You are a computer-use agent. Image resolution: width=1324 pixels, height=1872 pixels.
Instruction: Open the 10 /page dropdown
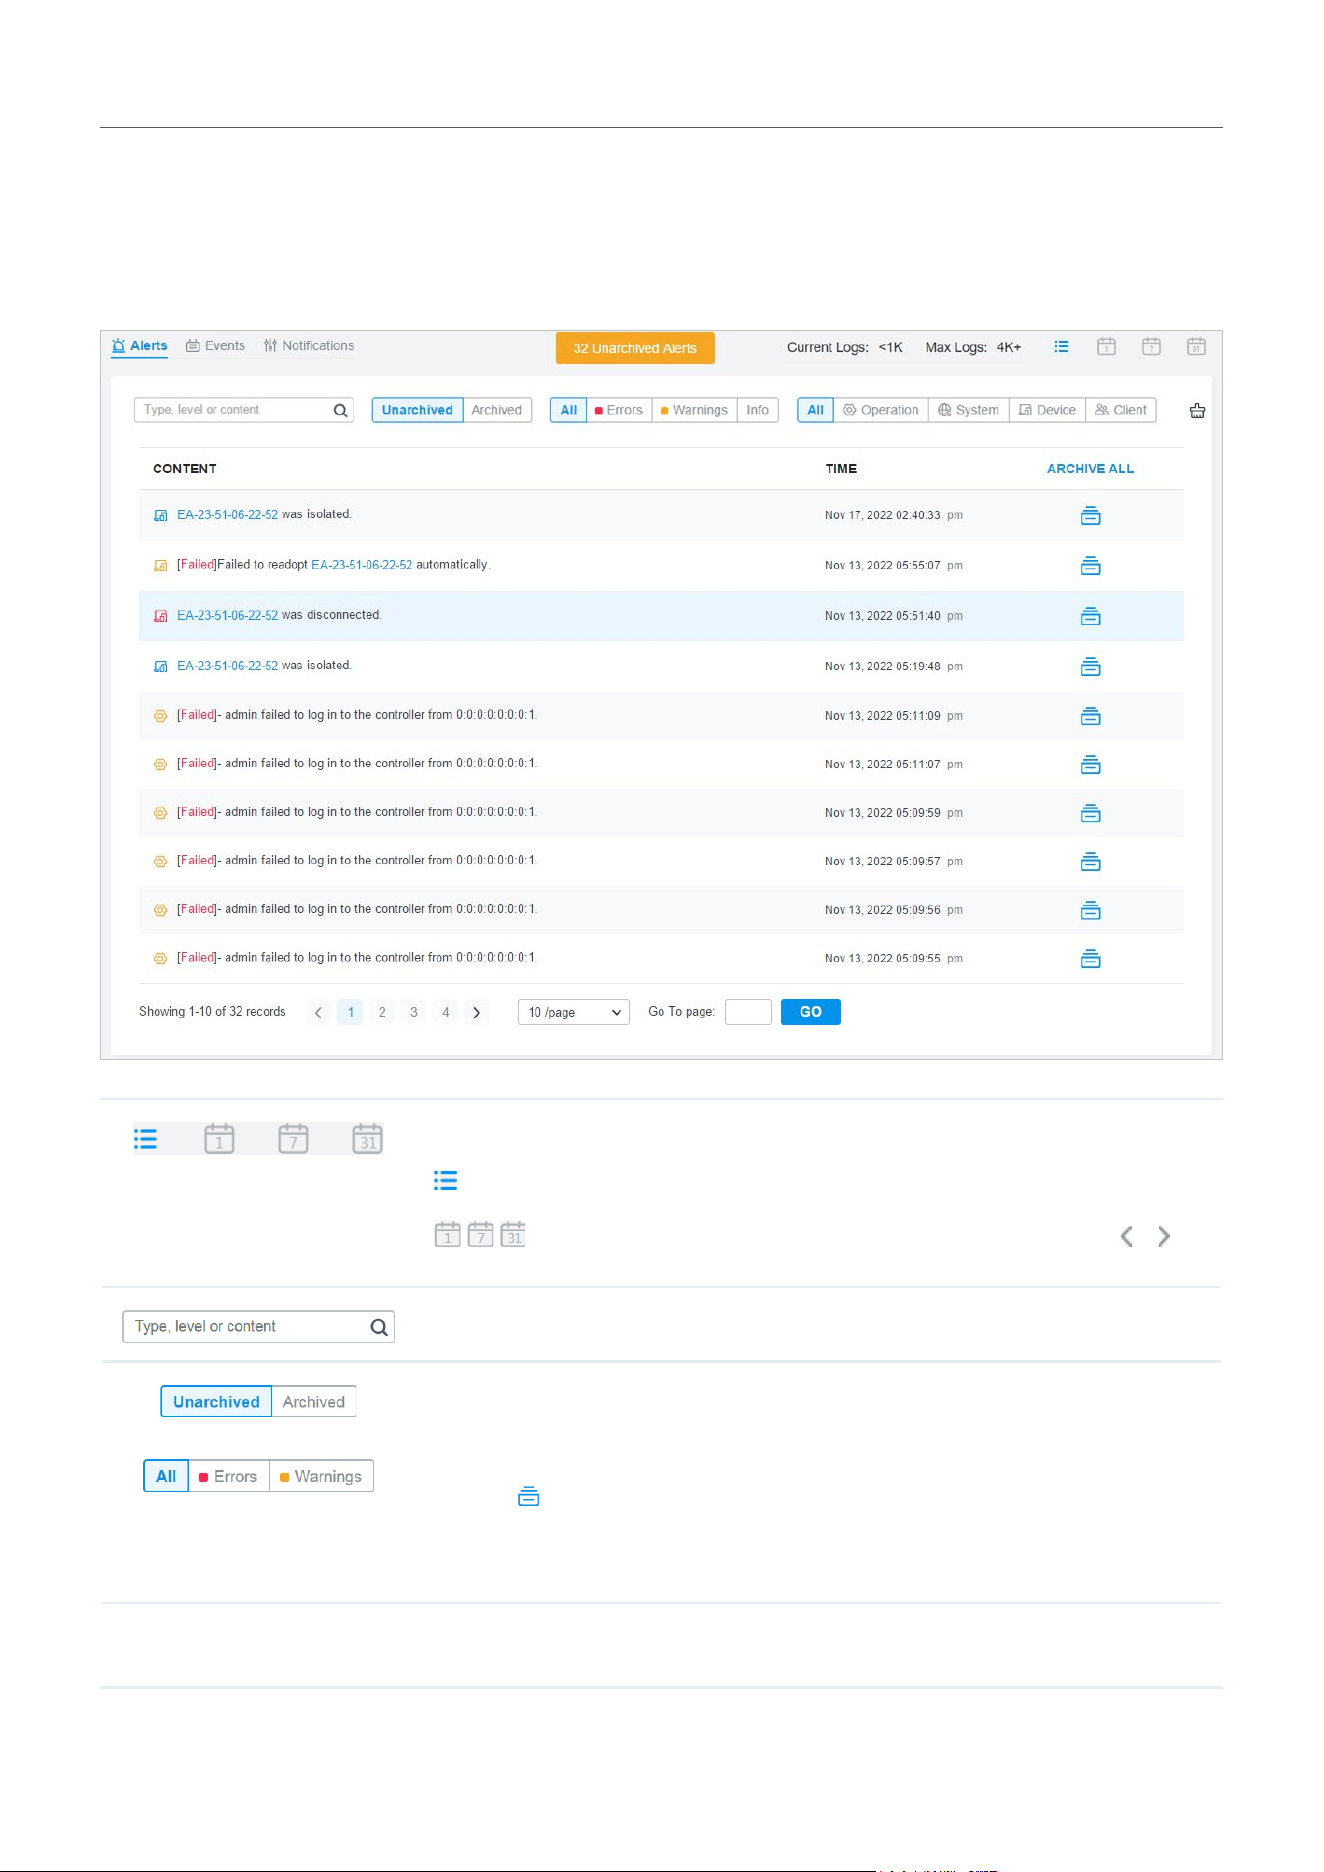574,1012
